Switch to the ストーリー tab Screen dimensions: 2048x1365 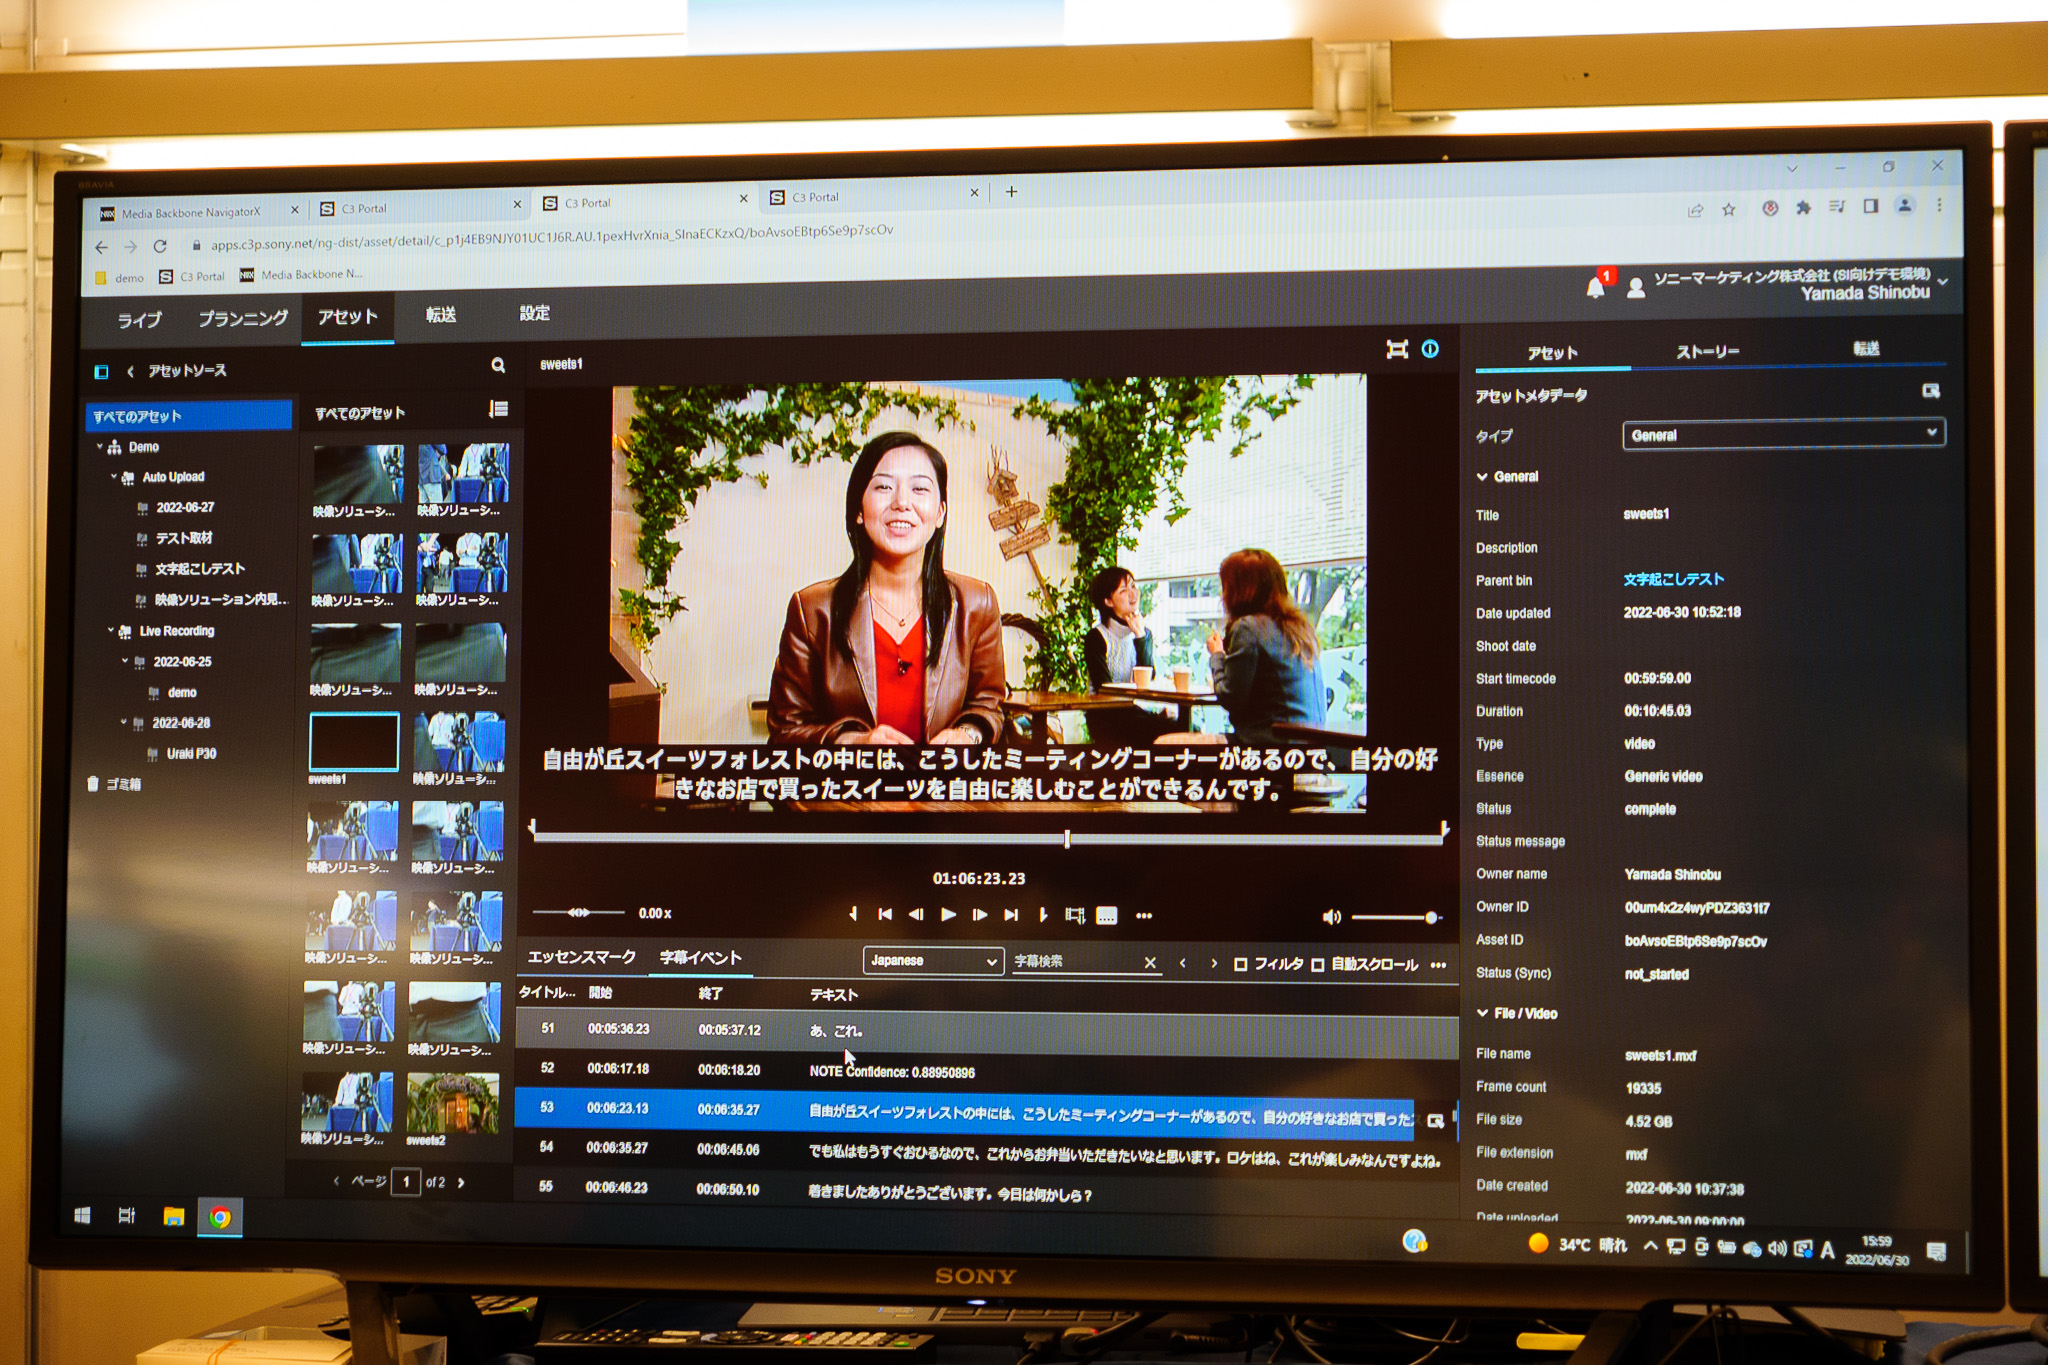coord(1707,352)
